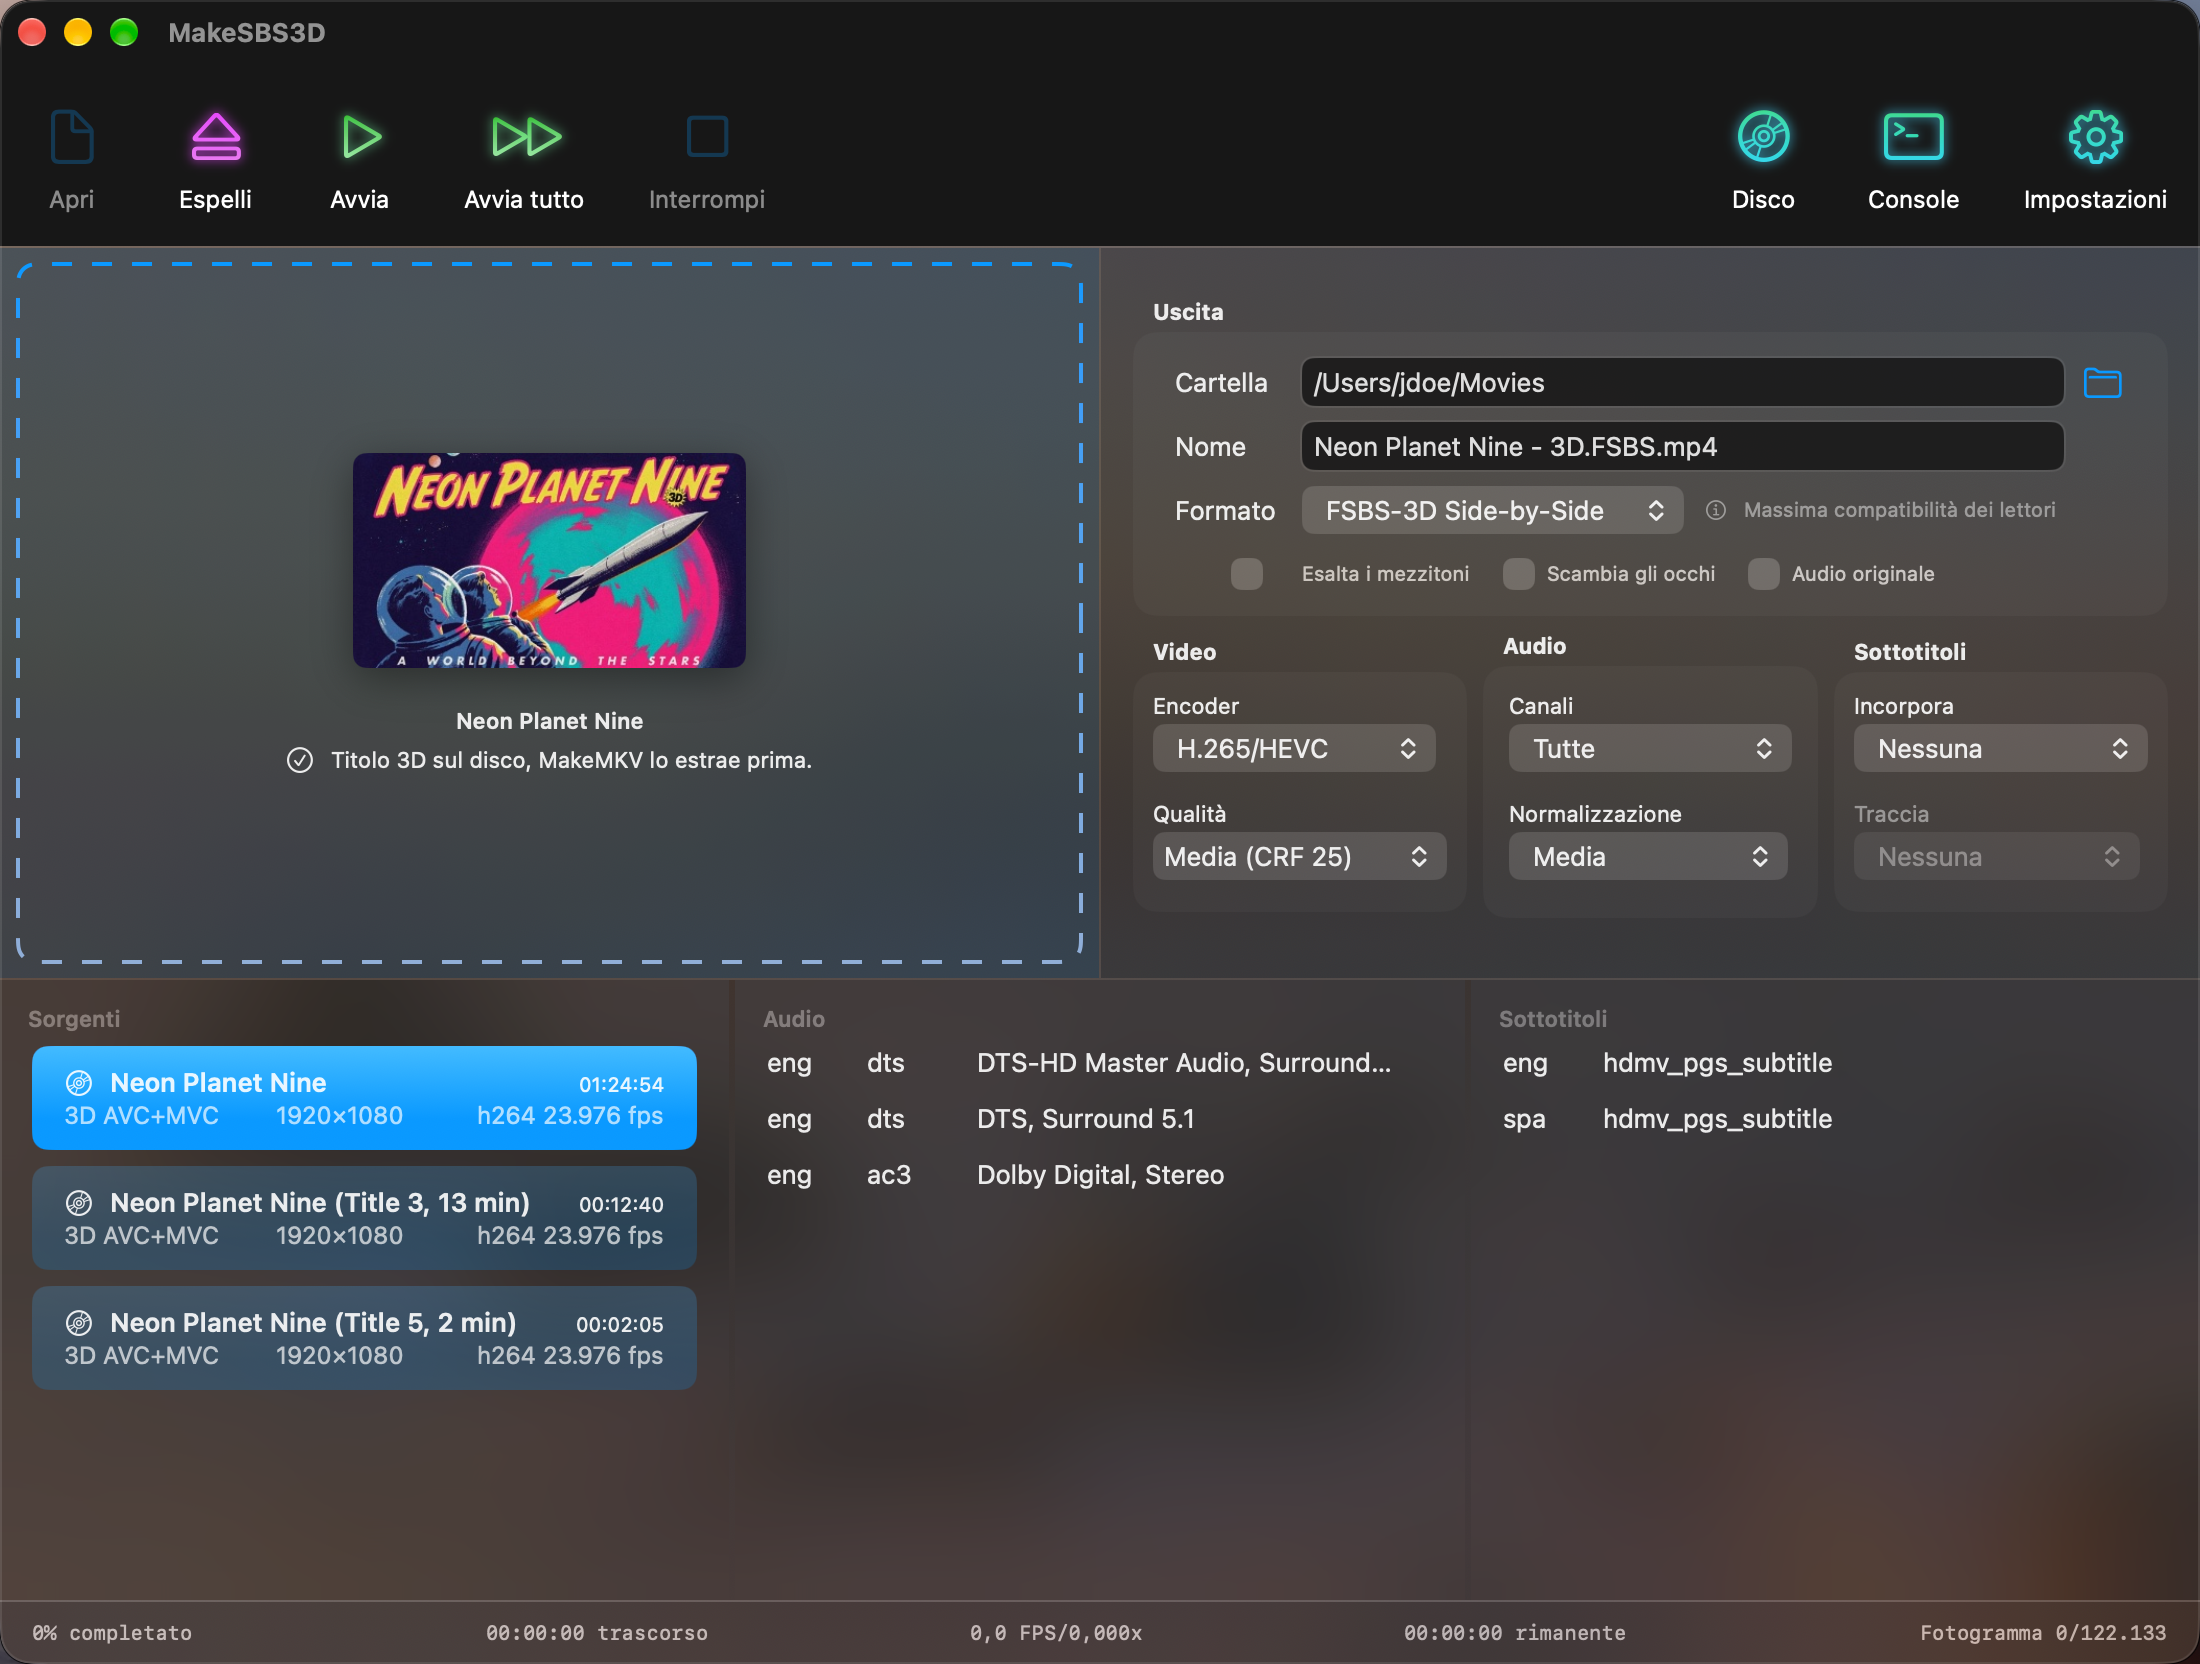Screen dimensions: 2200x1664
Task: Open the Canali Tutte dropdown
Action: (1649, 749)
